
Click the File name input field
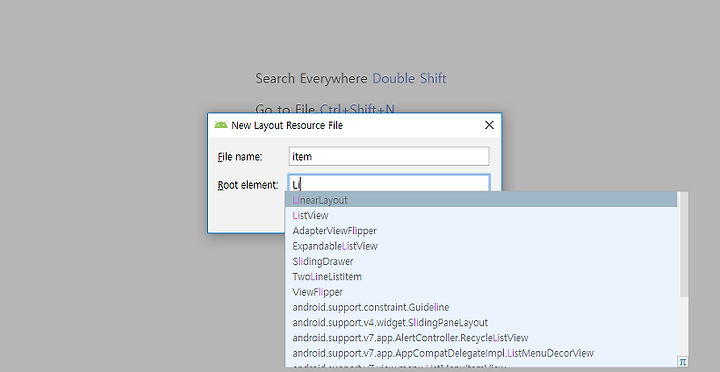tap(389, 157)
